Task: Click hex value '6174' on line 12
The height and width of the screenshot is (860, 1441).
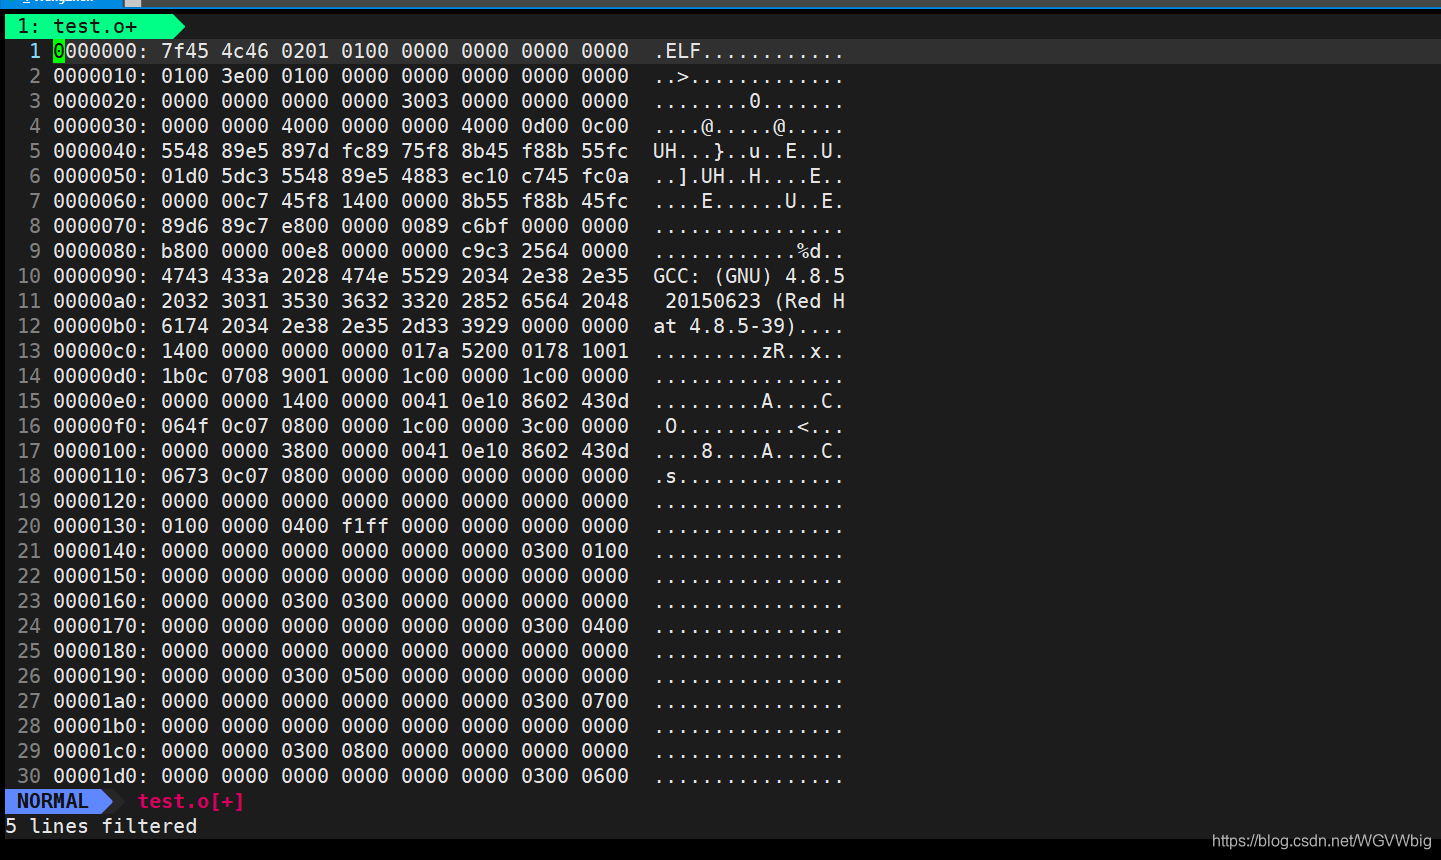Action: coord(185,326)
